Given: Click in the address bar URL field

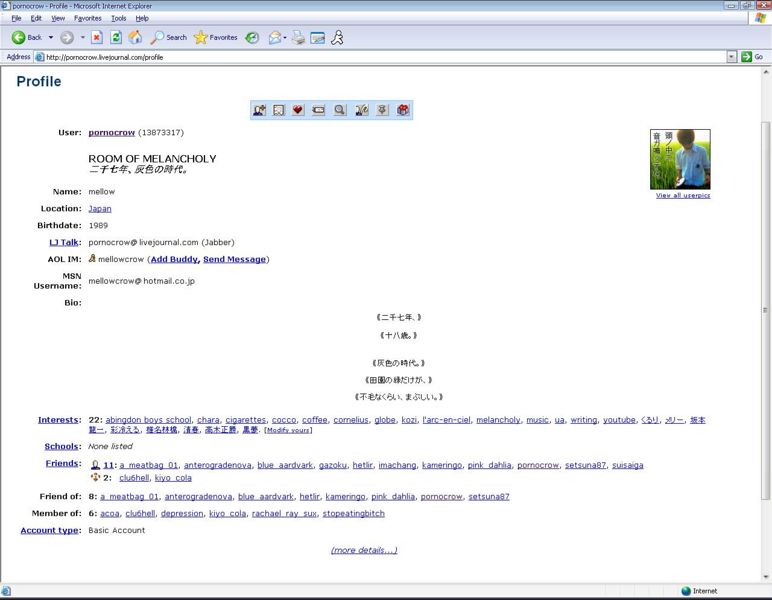Looking at the screenshot, I should (380, 57).
